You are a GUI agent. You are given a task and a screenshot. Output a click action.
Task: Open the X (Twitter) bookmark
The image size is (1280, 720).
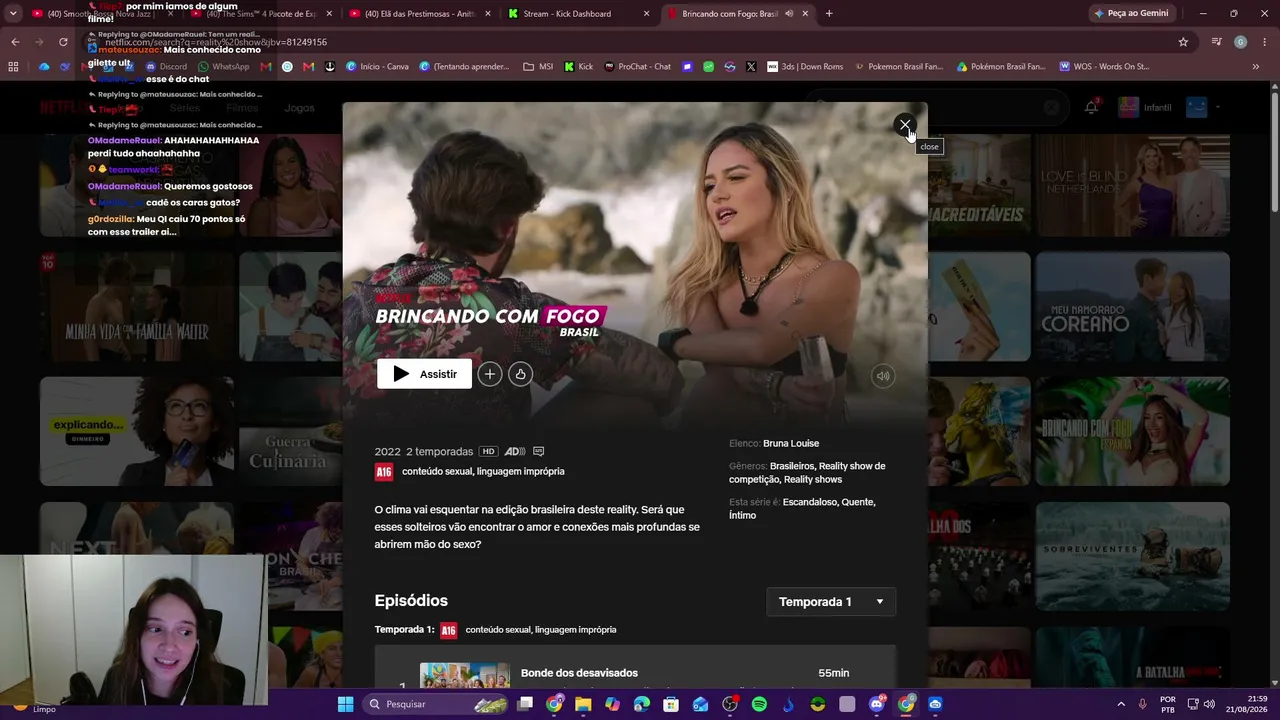[751, 67]
